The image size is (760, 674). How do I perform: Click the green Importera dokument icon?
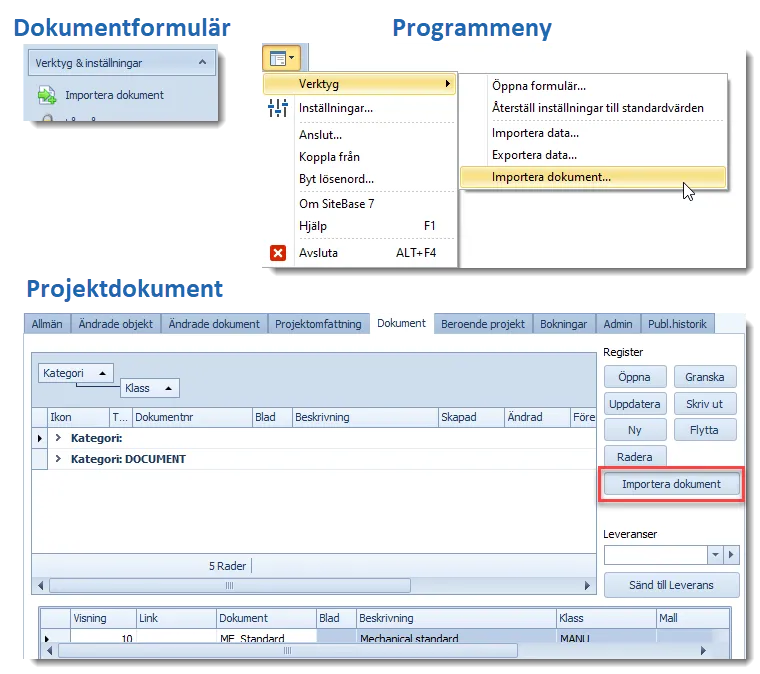pyautogui.click(x=47, y=95)
